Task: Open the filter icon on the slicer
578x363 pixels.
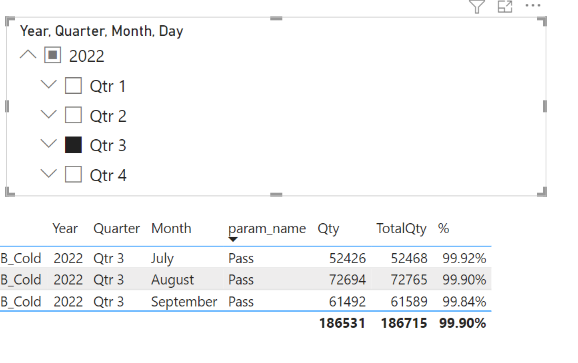Action: click(477, 6)
